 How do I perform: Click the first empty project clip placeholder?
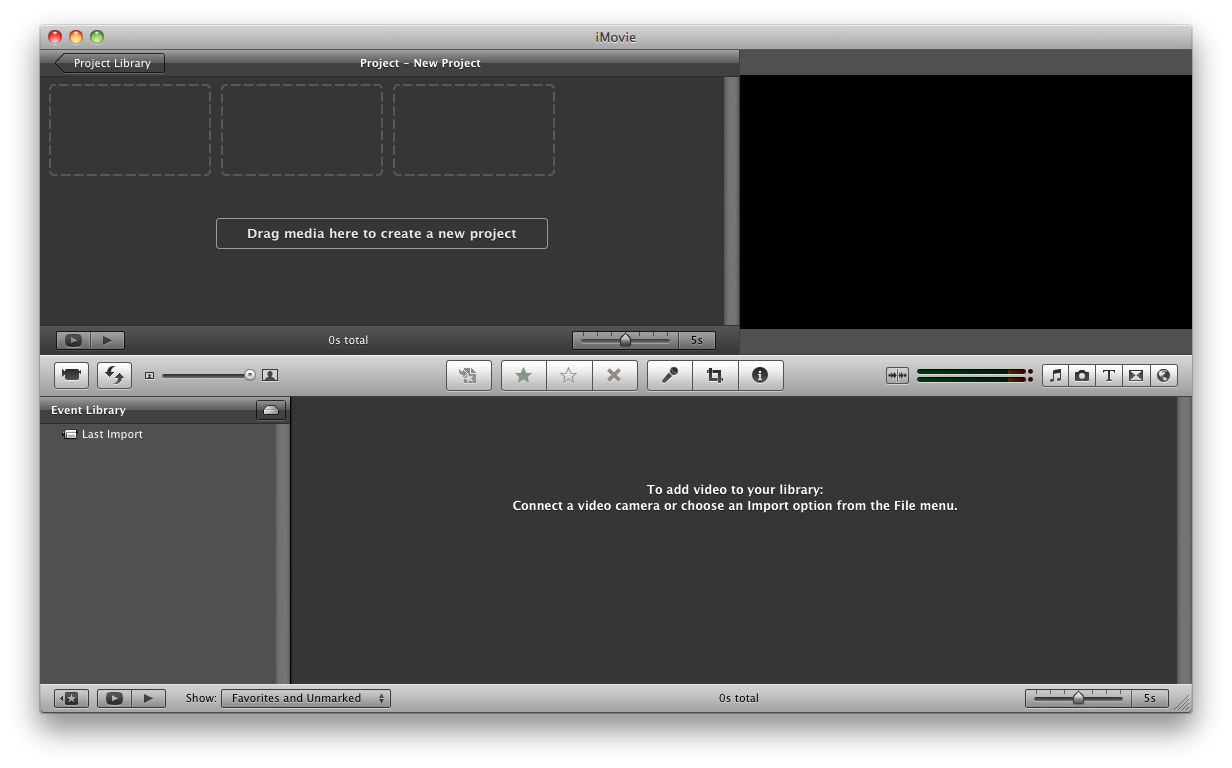pos(130,130)
